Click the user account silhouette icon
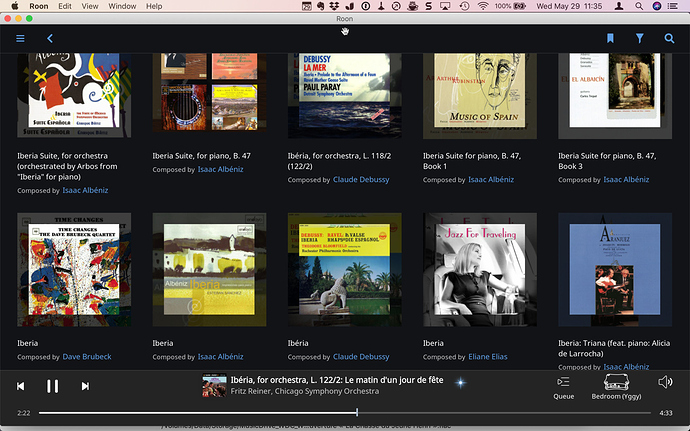The height and width of the screenshot is (431, 690). point(619,6)
